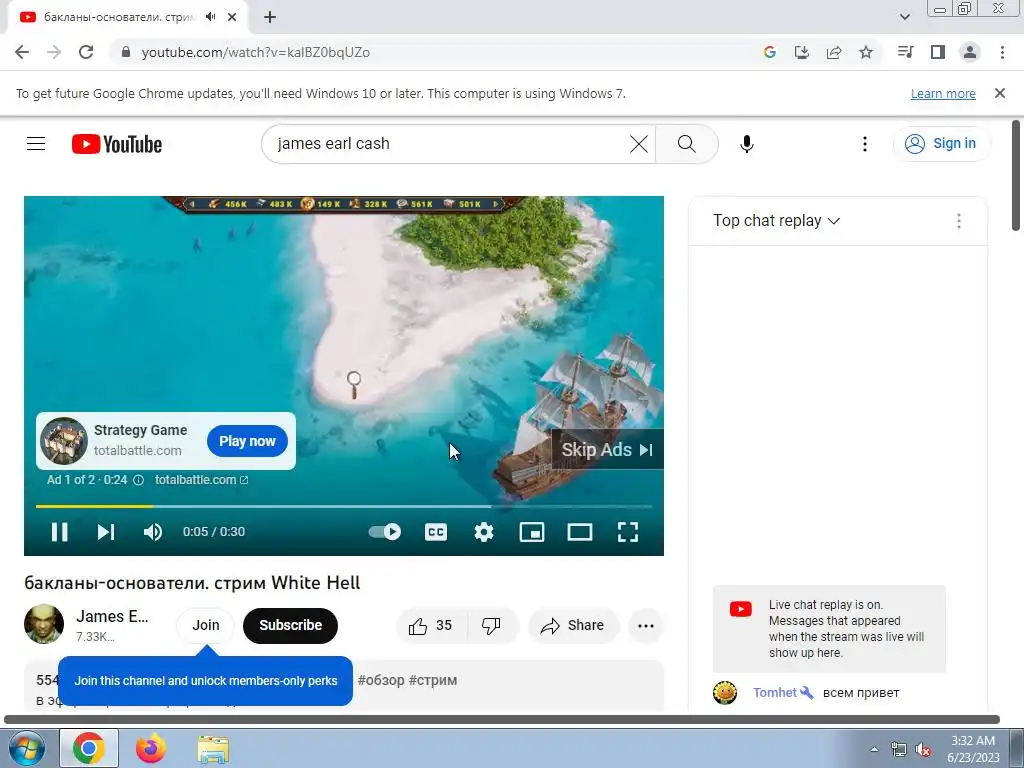Image resolution: width=1024 pixels, height=768 pixels.
Task: Open the ad info icon beside the ad timer
Action: click(x=138, y=480)
